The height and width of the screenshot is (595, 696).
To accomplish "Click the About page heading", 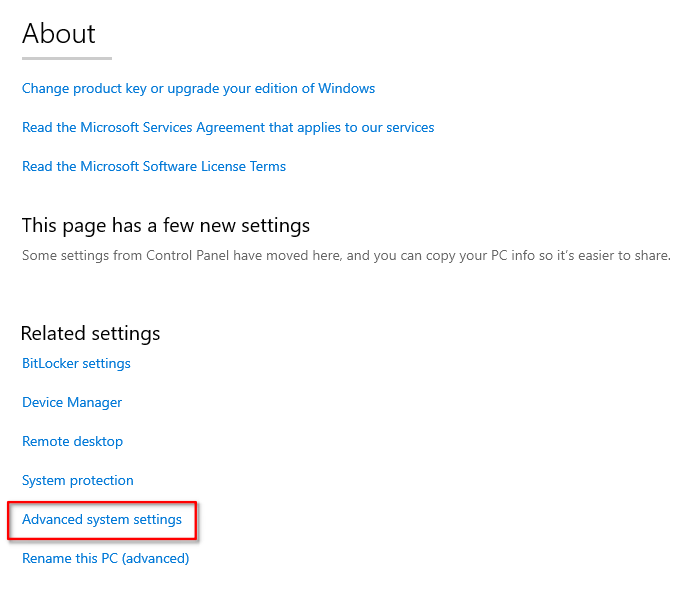I will [59, 34].
